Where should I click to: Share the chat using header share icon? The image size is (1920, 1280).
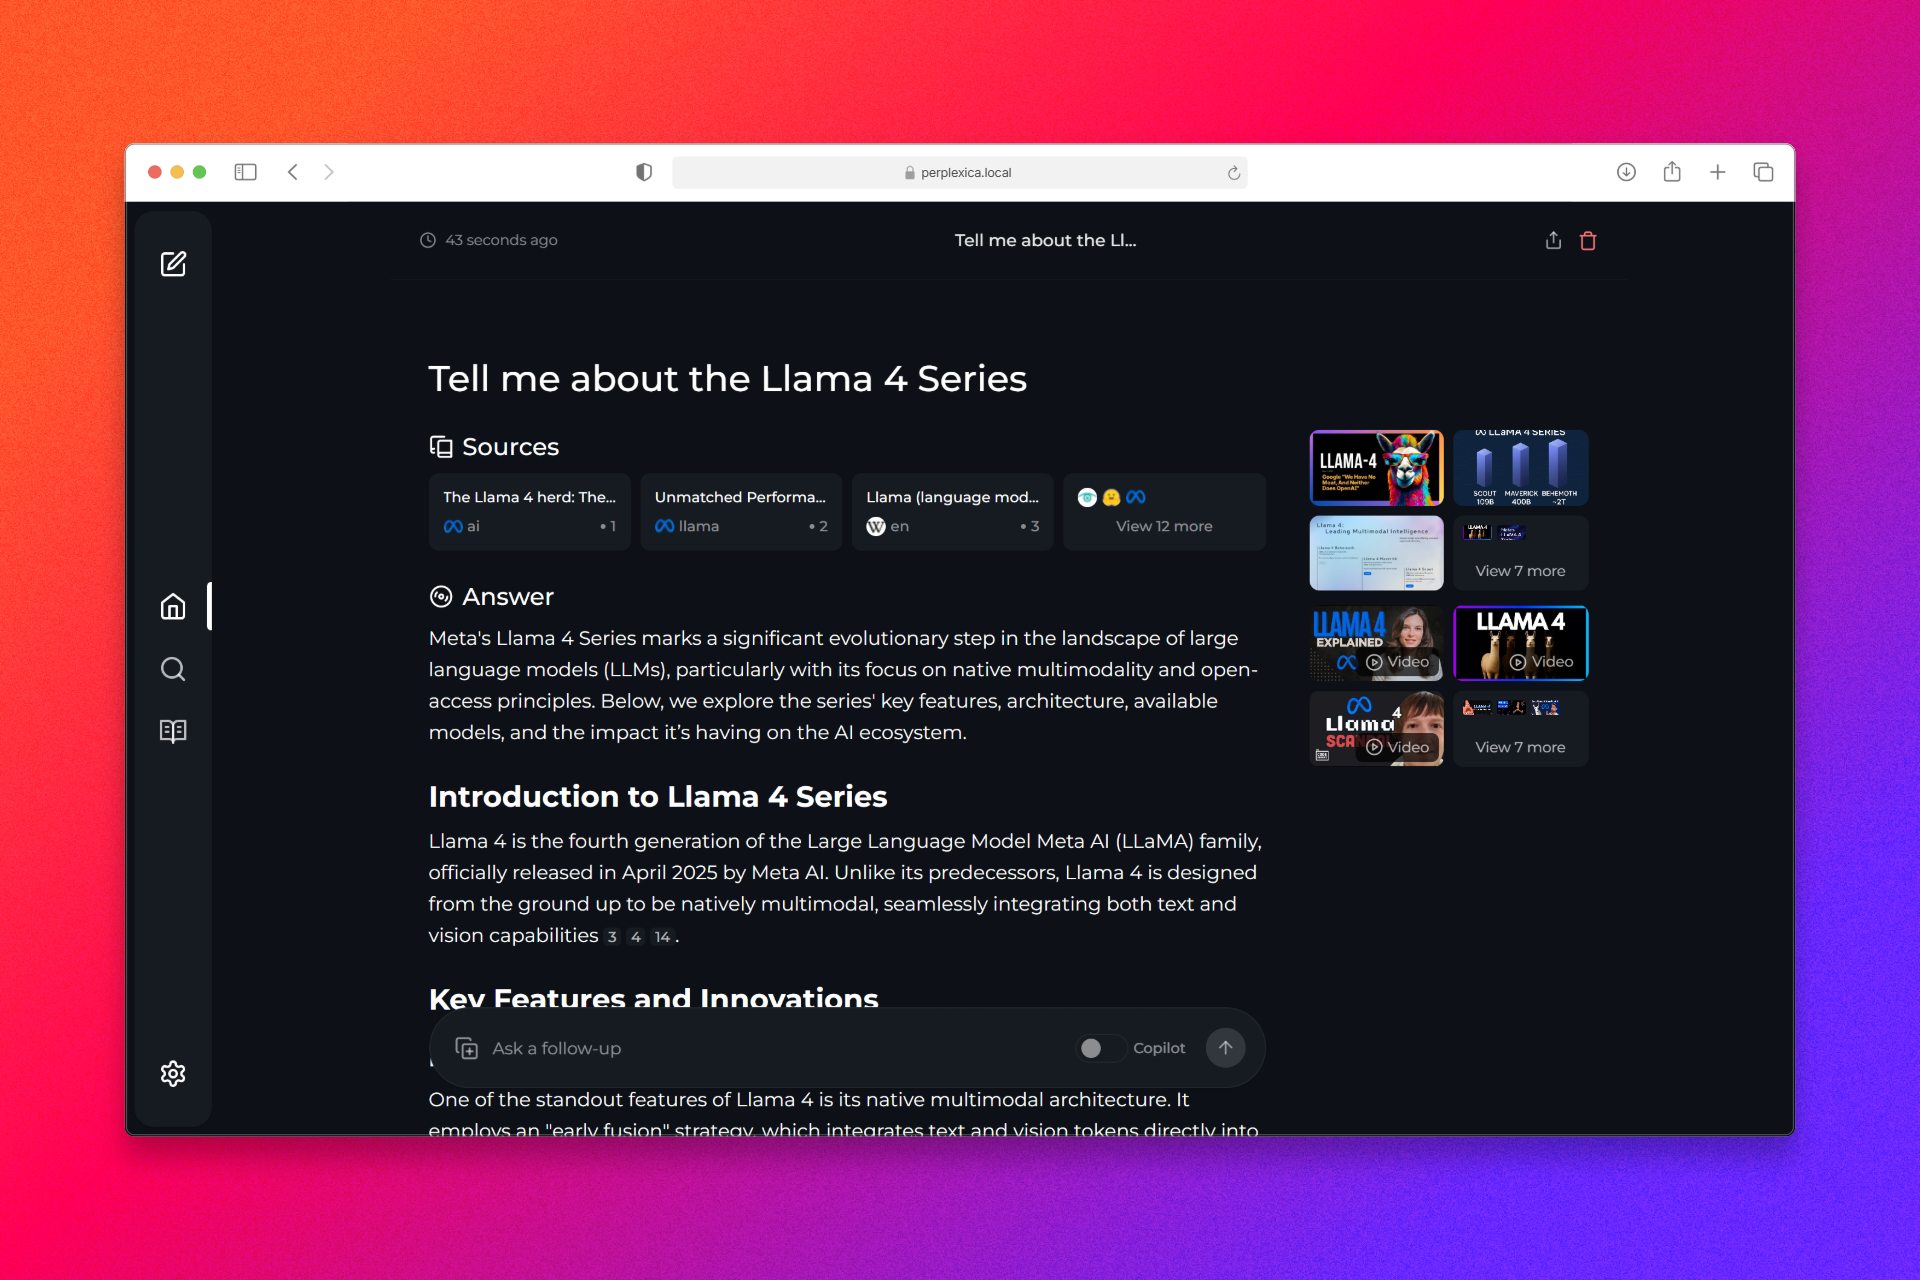[1553, 241]
